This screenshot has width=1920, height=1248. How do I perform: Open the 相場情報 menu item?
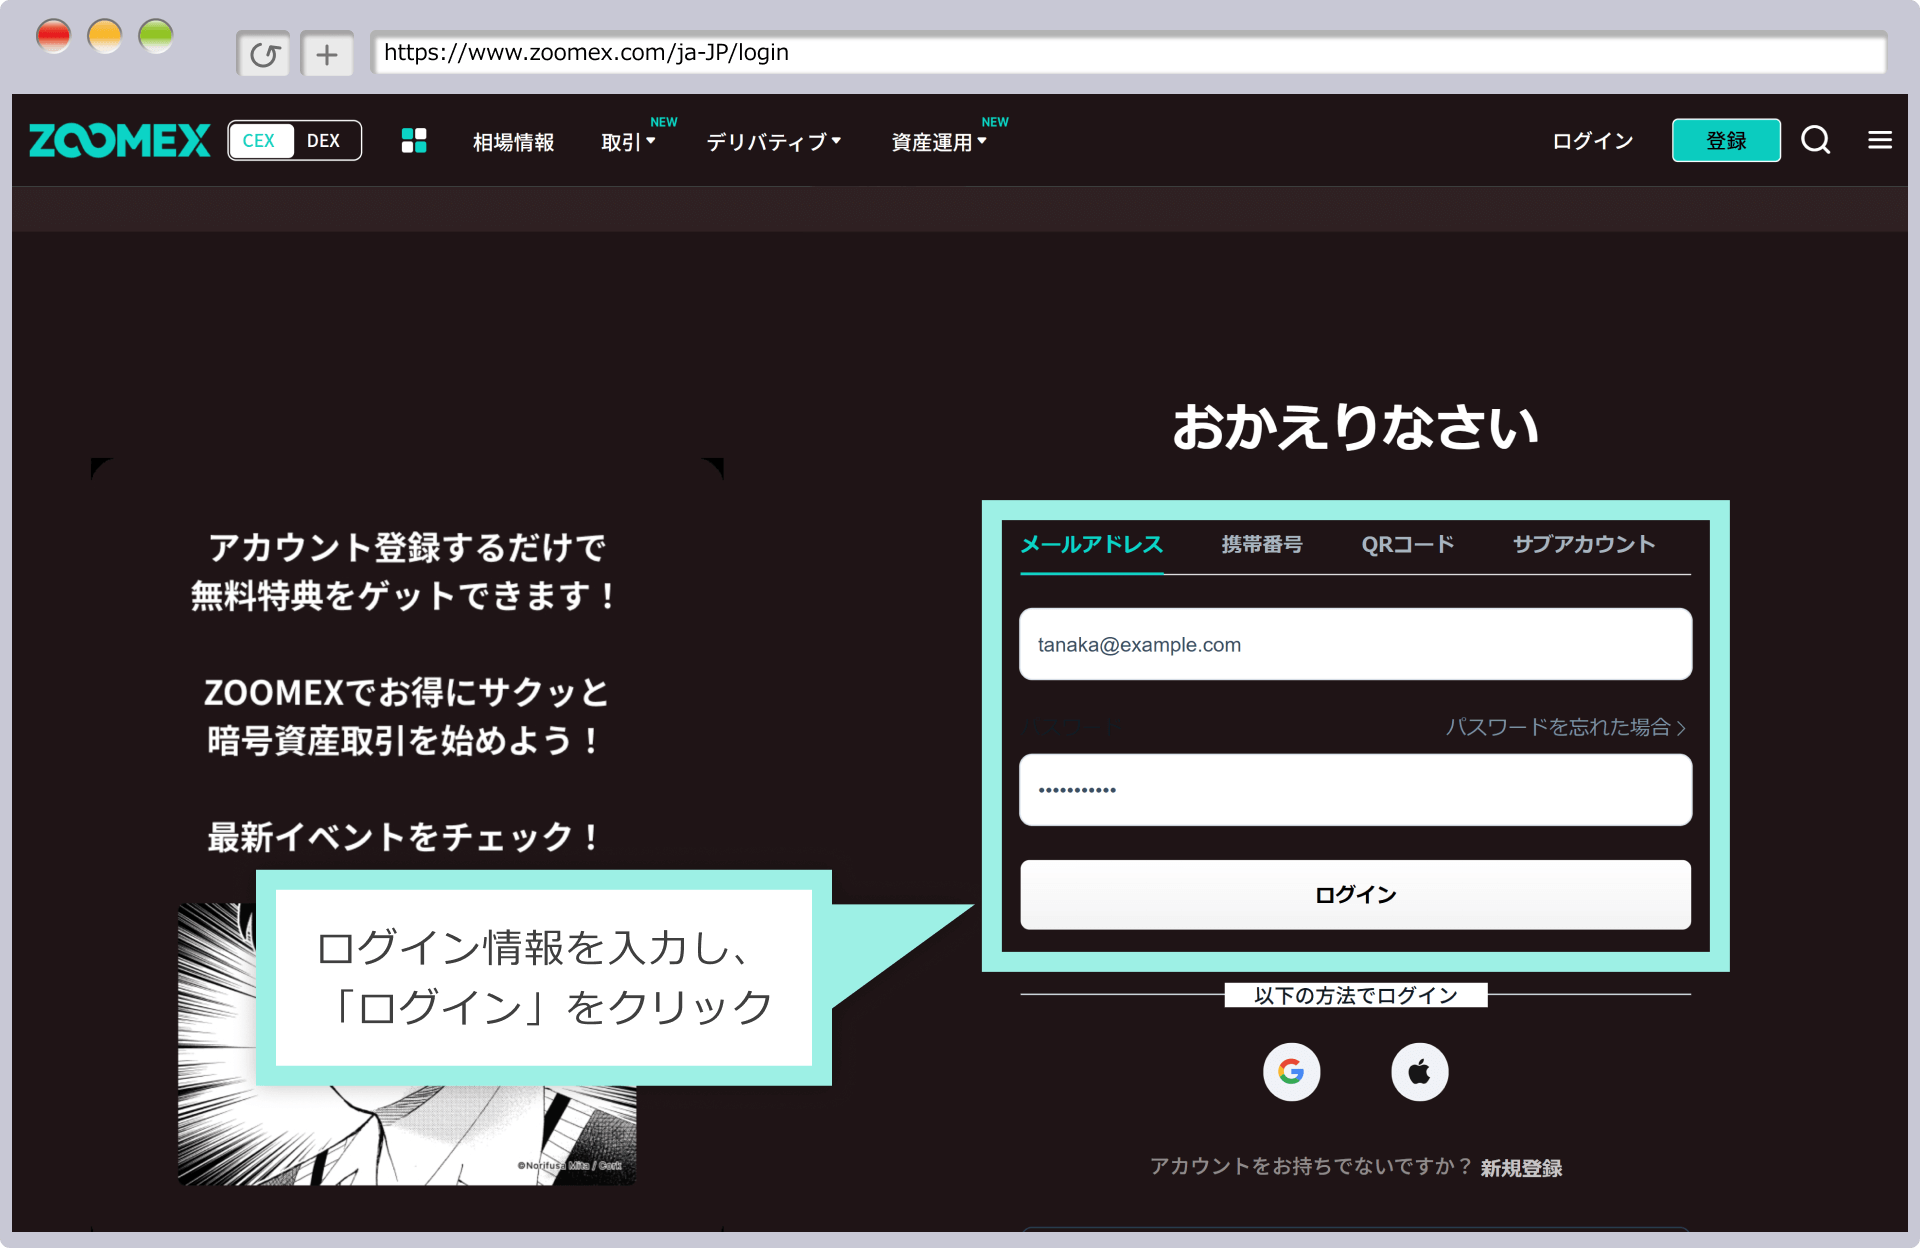click(x=514, y=142)
